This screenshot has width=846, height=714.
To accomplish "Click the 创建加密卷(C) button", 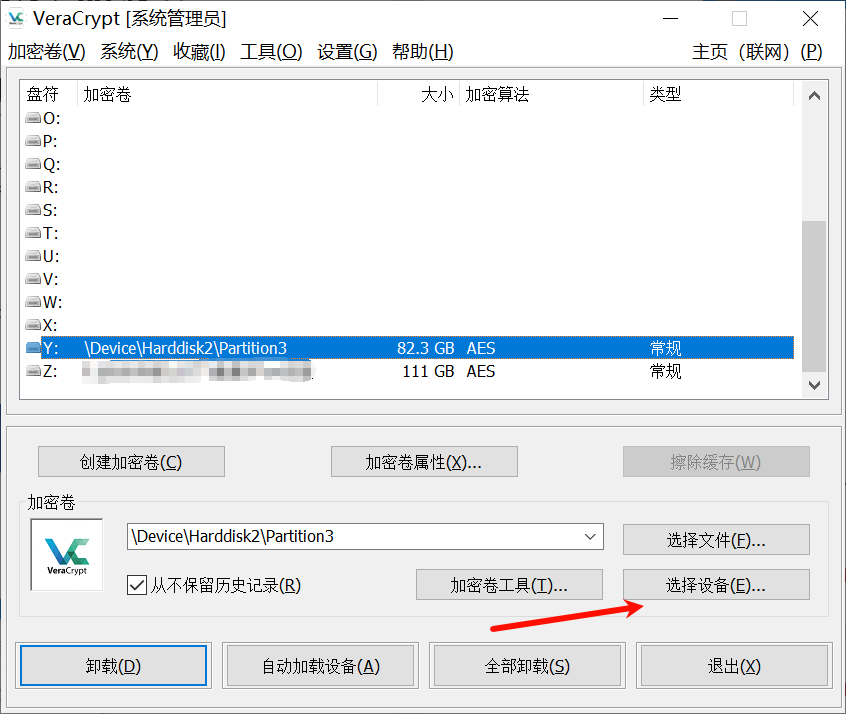I will [131, 461].
